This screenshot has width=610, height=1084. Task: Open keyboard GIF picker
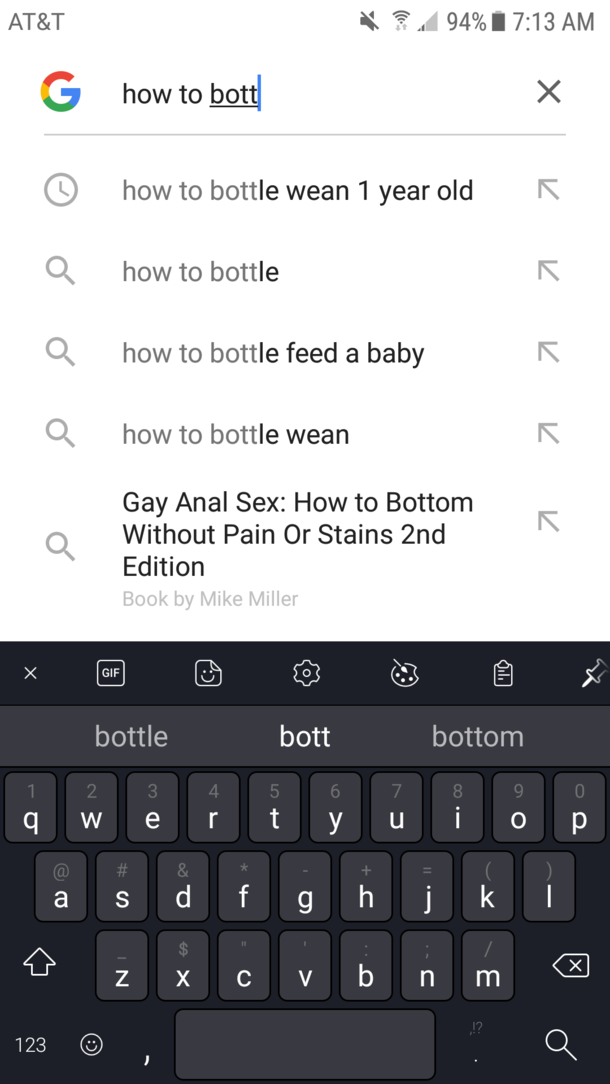111,674
